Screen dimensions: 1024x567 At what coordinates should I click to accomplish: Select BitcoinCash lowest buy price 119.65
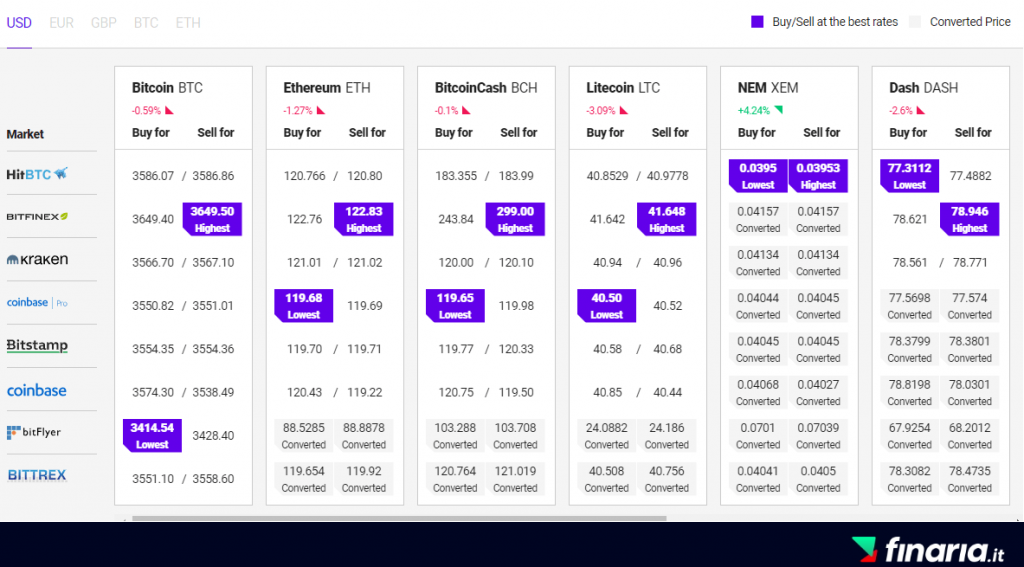point(455,306)
